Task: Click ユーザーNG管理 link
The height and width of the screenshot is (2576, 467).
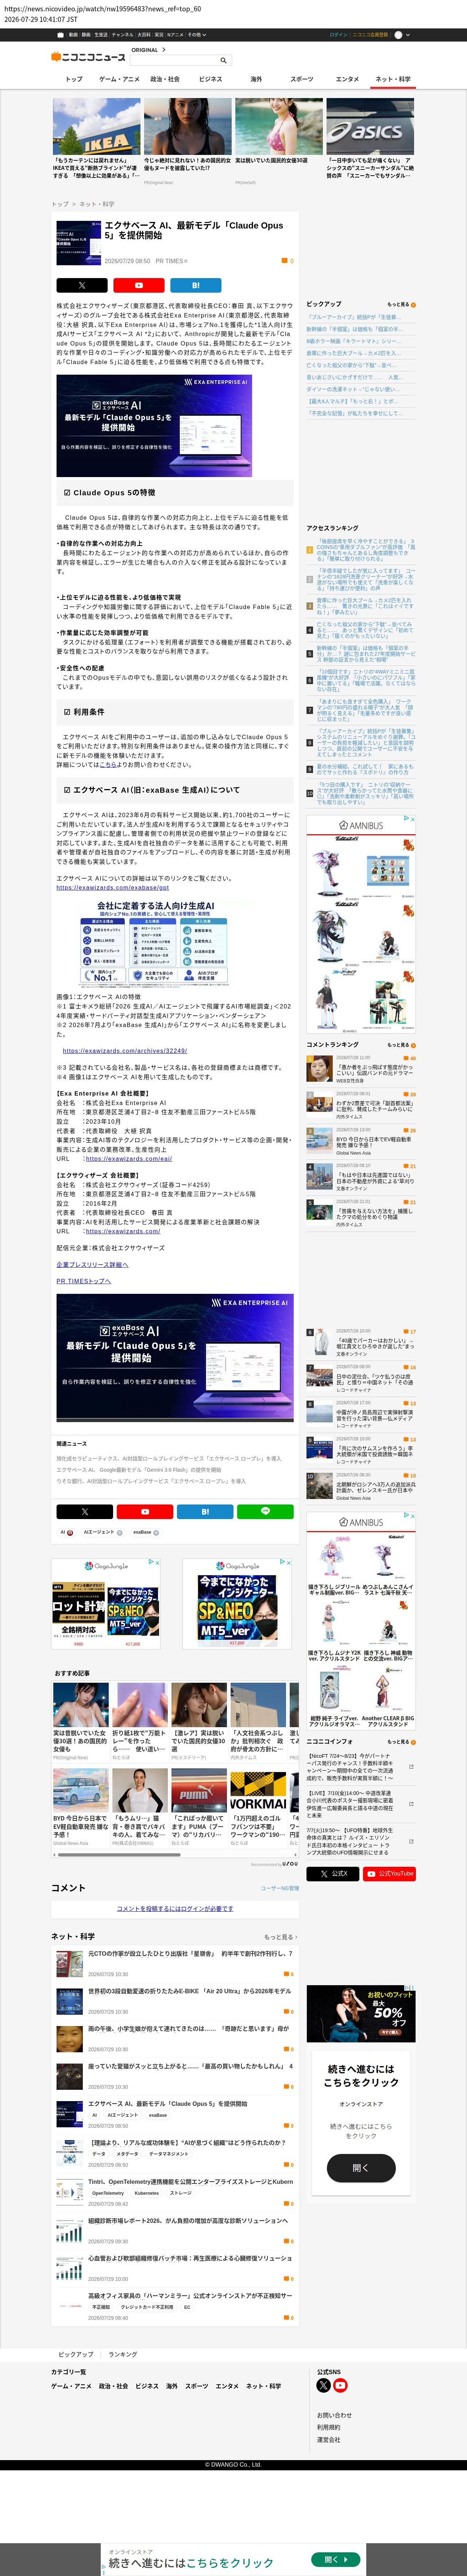Action: click(x=279, y=1889)
